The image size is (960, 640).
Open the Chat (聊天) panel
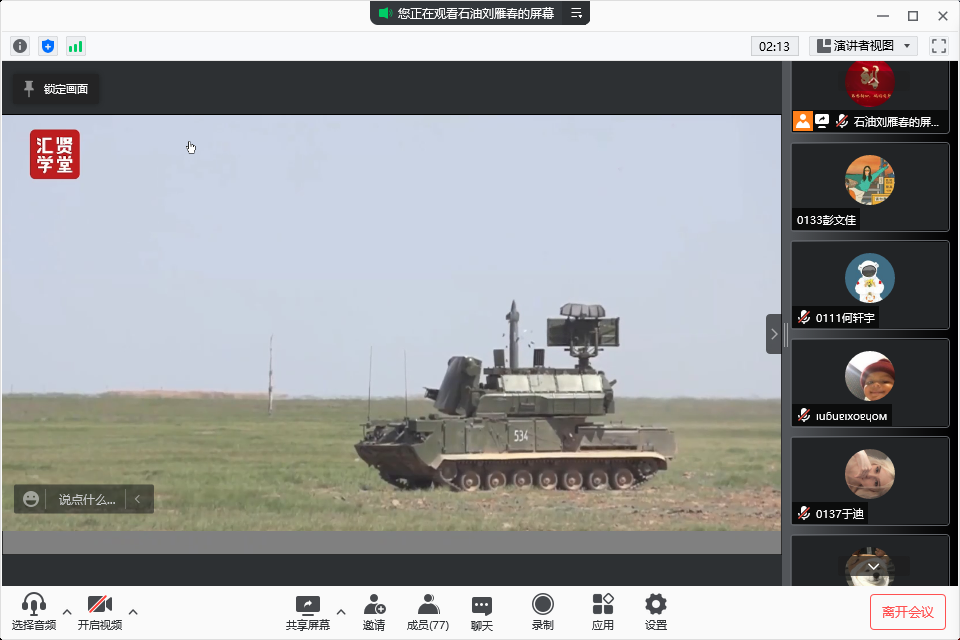482,612
